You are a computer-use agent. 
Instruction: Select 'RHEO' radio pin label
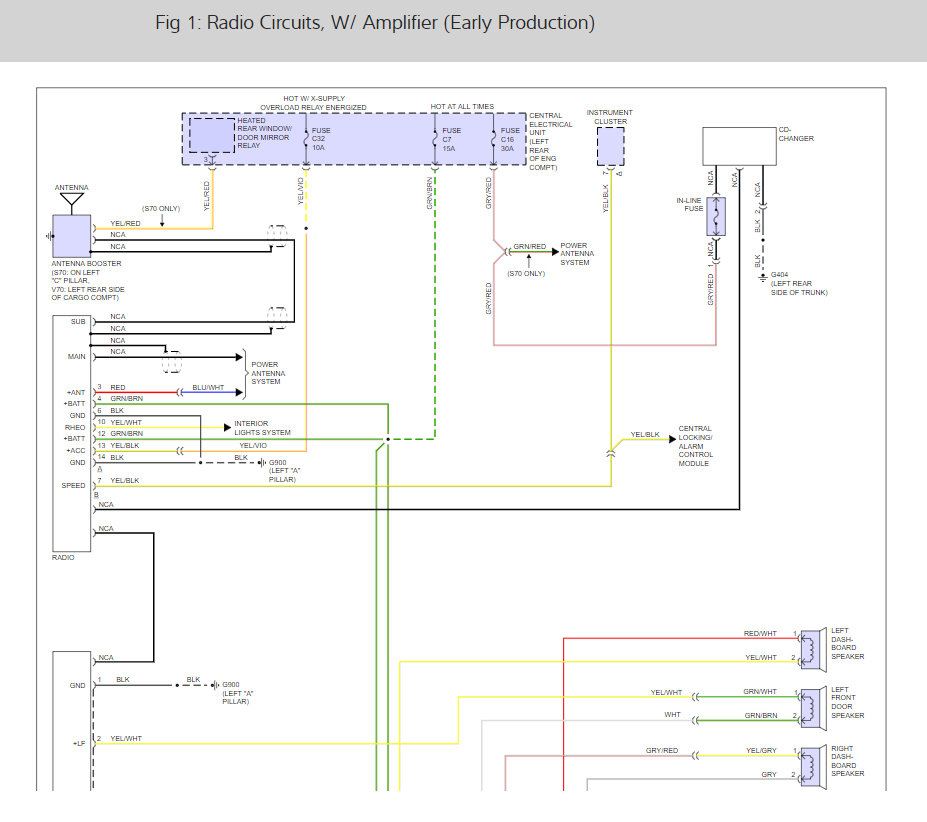[x=75, y=428]
